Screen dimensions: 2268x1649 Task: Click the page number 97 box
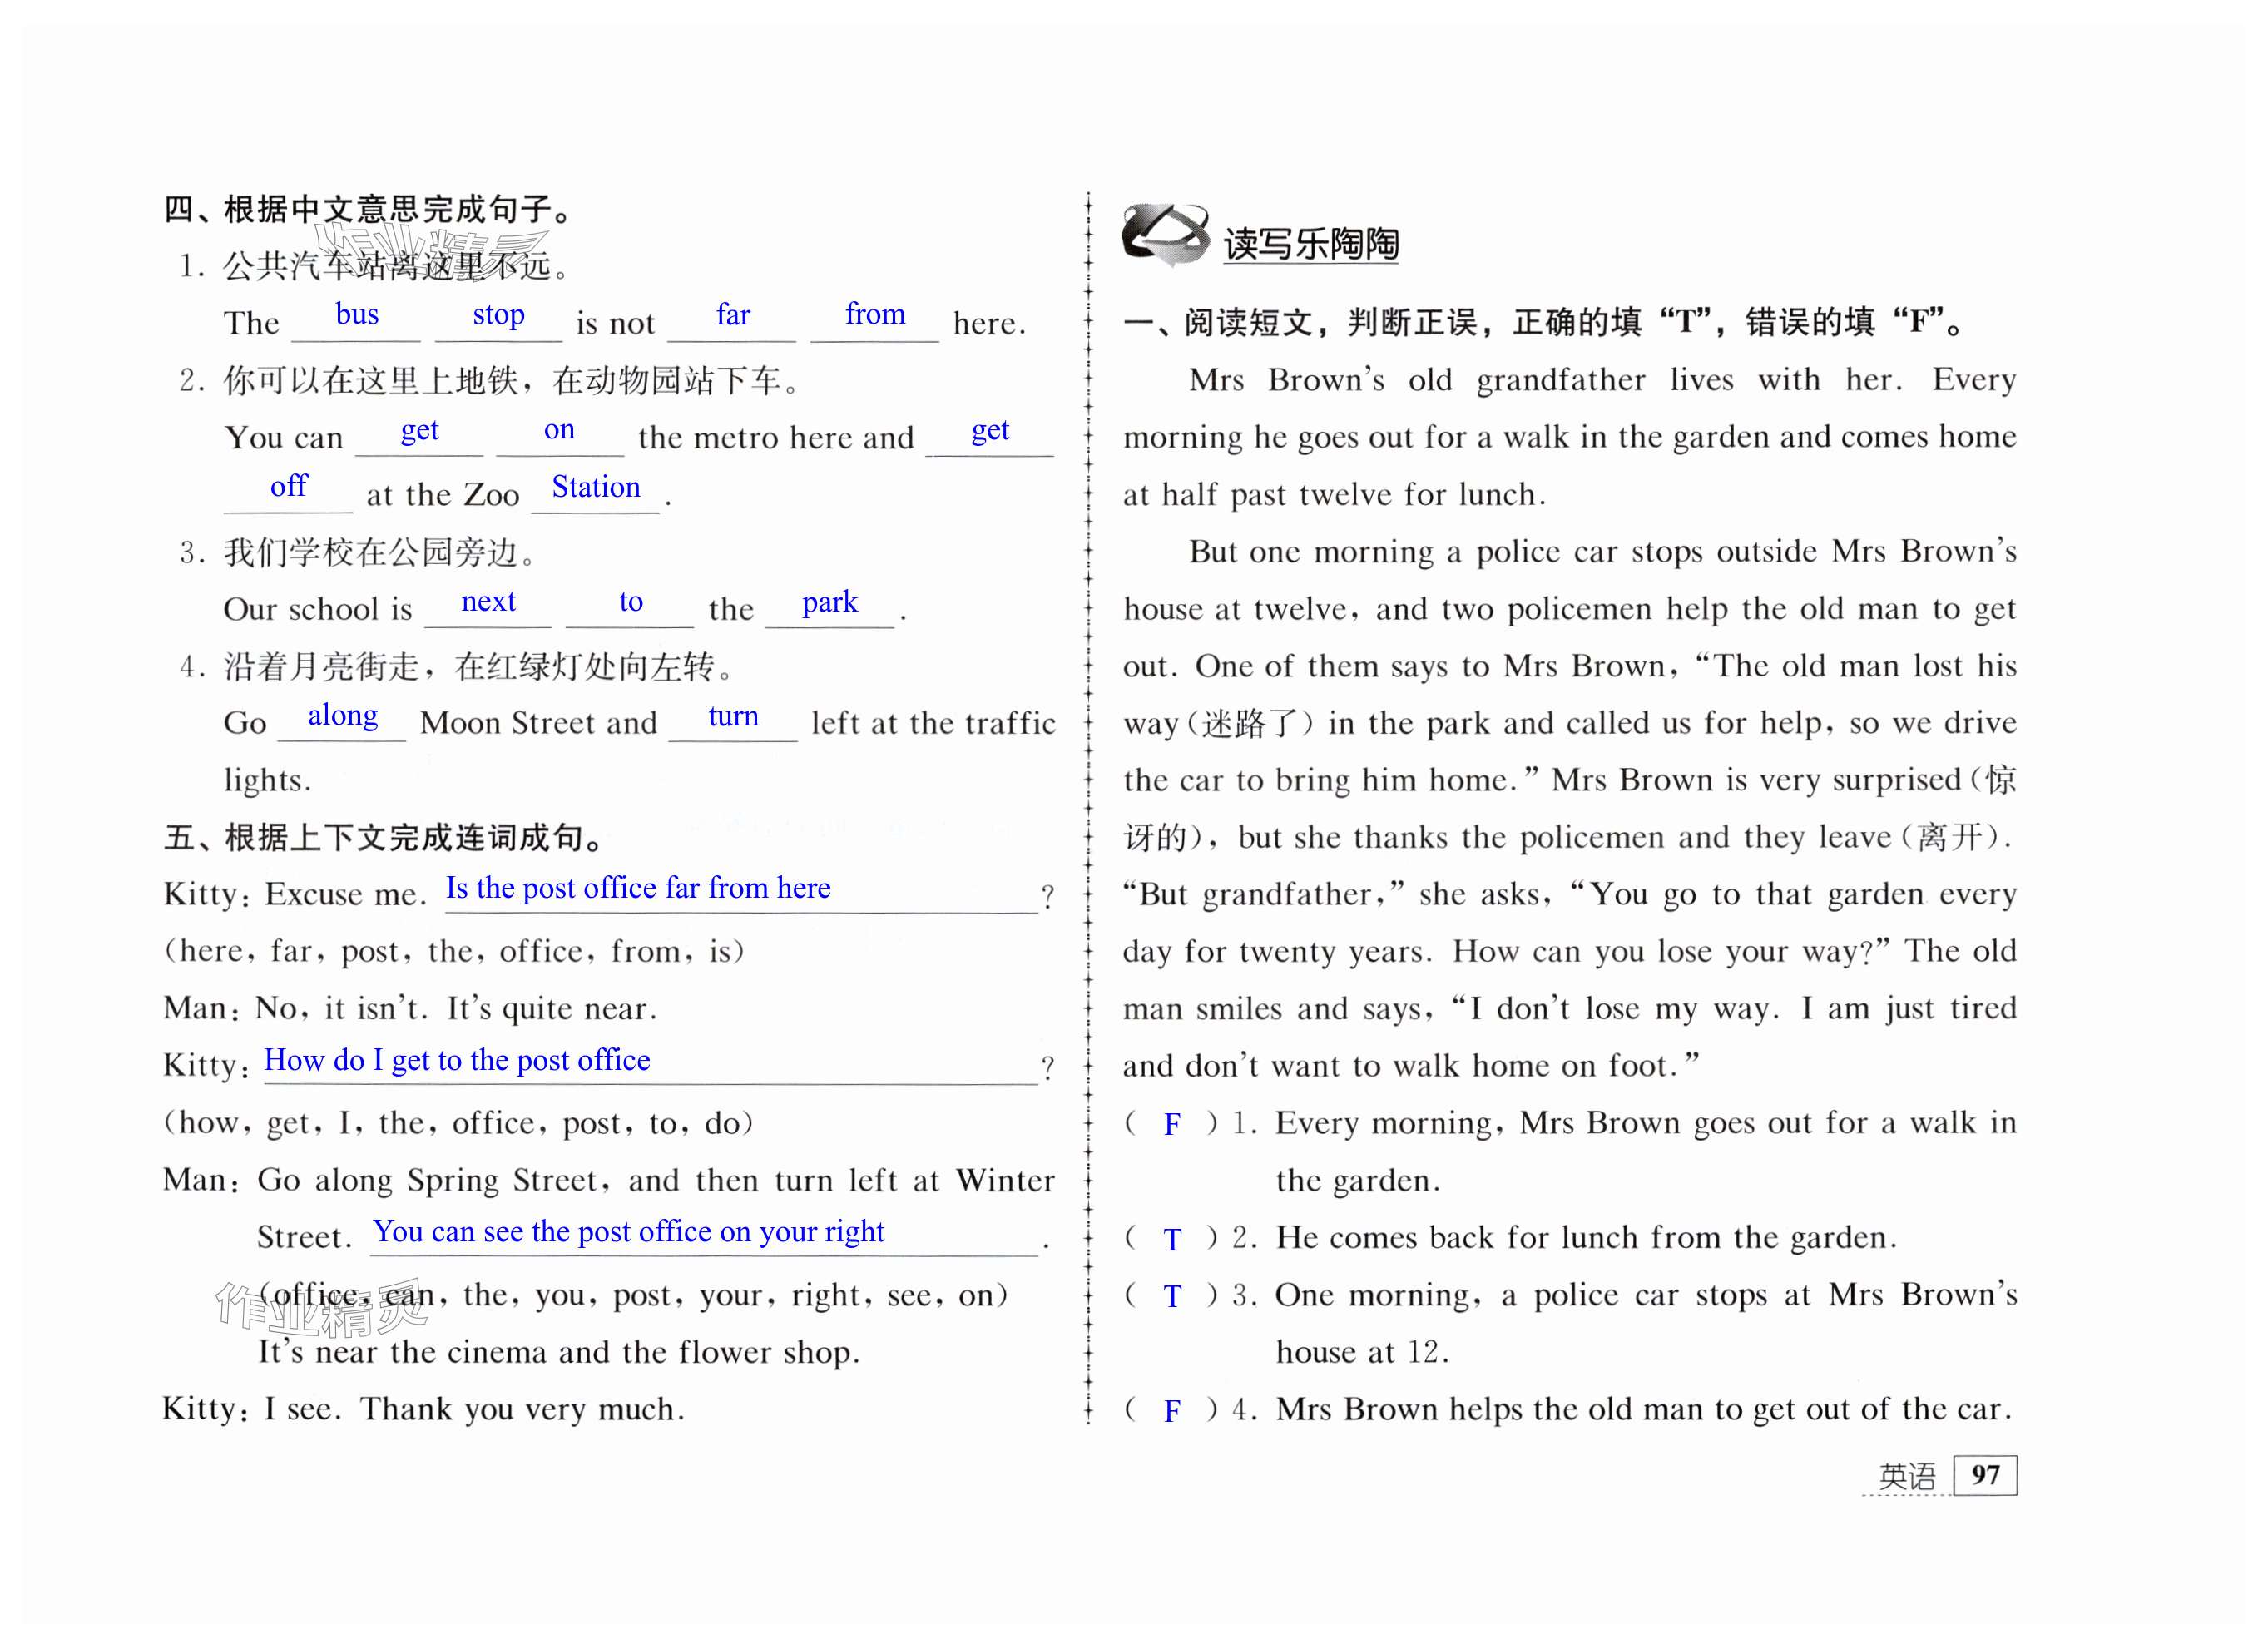pyautogui.click(x=1985, y=1475)
